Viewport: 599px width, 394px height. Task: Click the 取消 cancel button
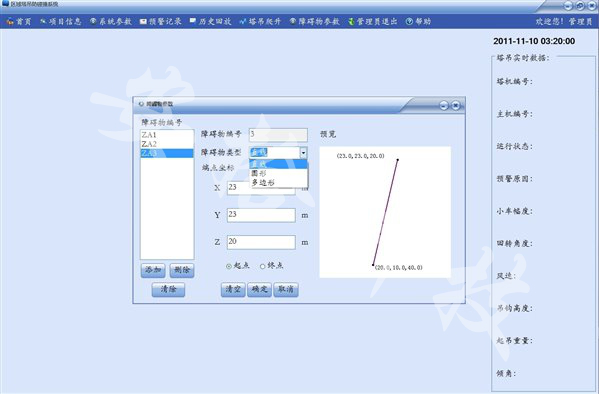click(286, 289)
